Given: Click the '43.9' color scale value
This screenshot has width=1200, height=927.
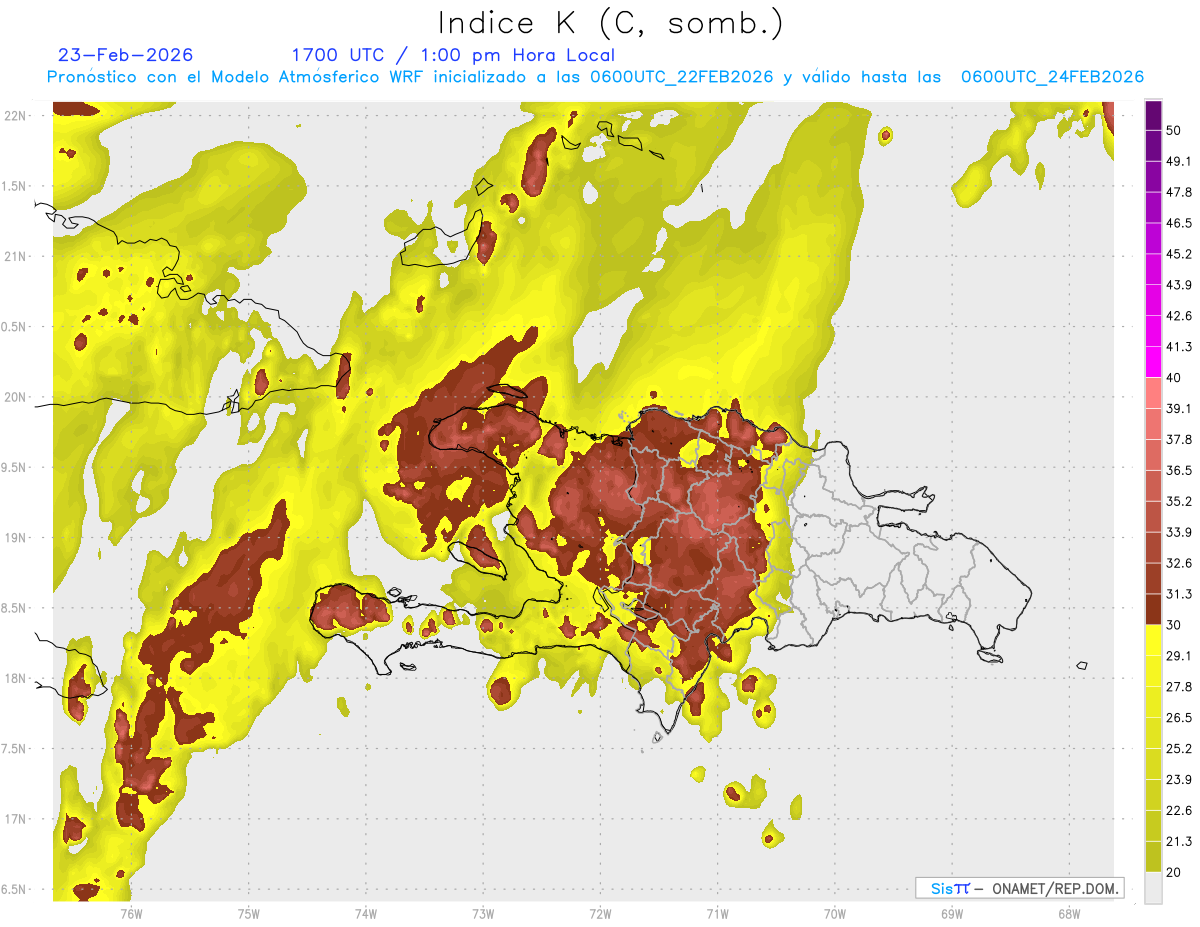Looking at the screenshot, I should coord(1179,285).
